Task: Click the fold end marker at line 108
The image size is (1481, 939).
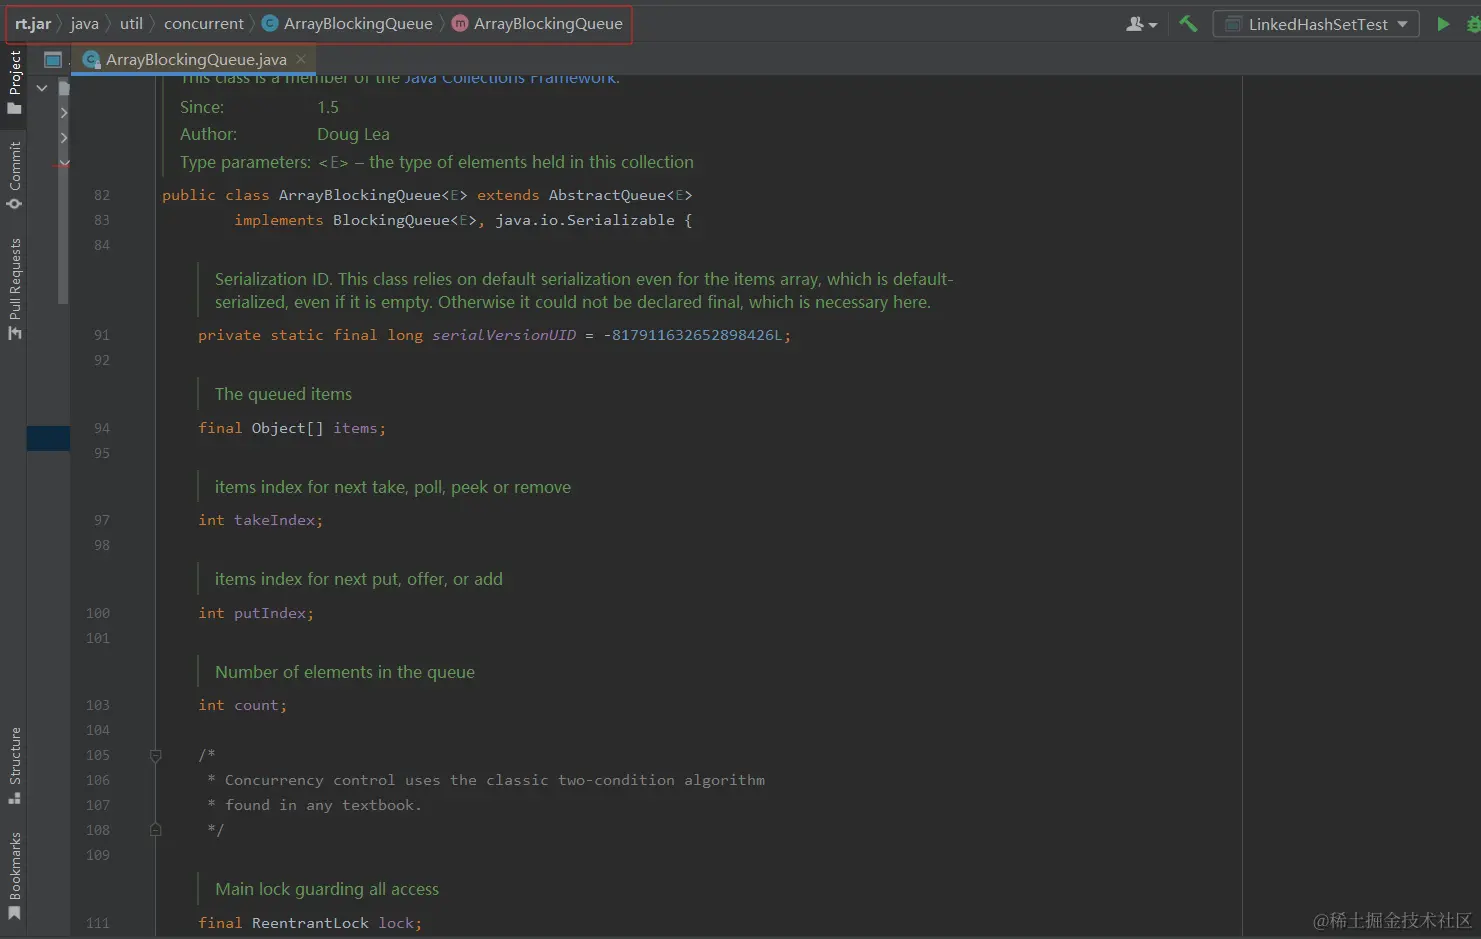Action: coord(155,829)
